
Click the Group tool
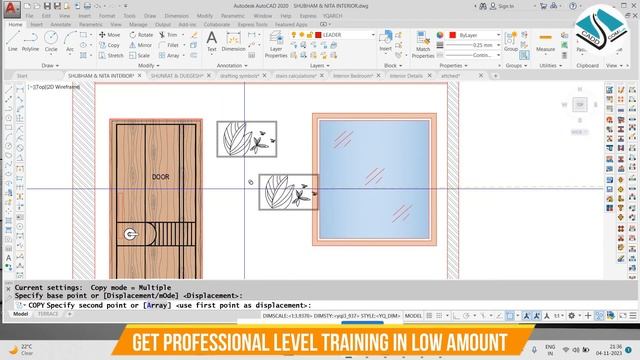click(510, 41)
